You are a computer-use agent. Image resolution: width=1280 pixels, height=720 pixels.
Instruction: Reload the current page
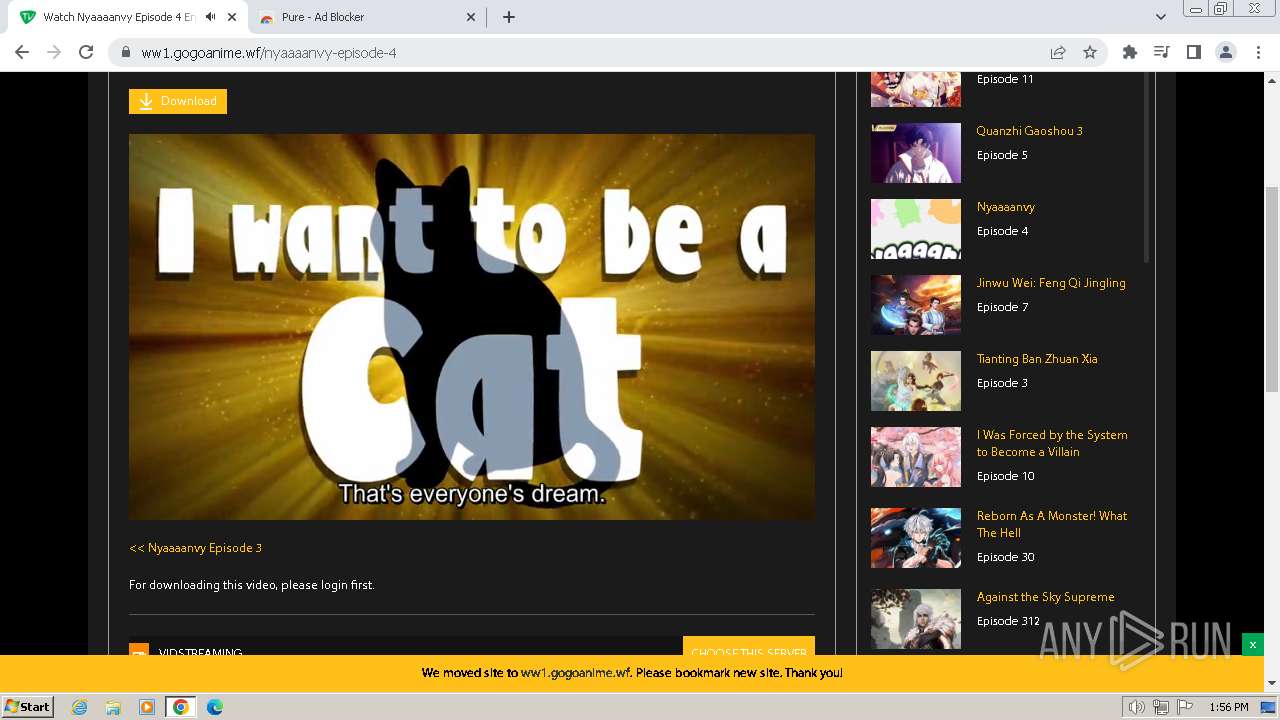pyautogui.click(x=86, y=52)
